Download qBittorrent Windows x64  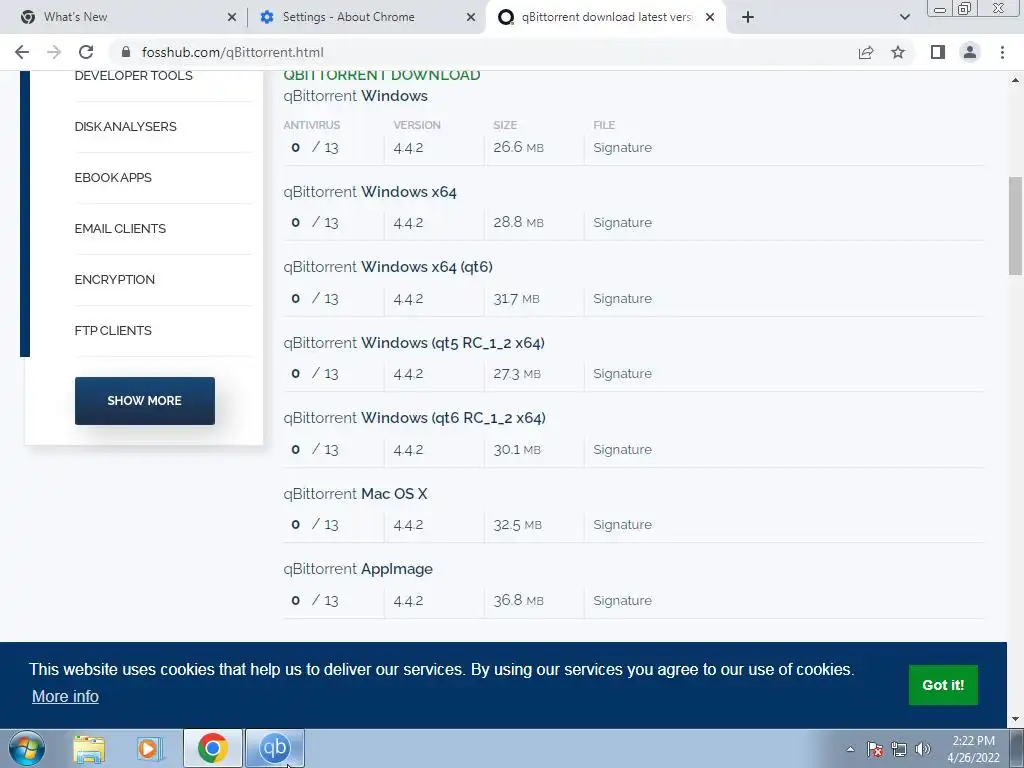370,192
